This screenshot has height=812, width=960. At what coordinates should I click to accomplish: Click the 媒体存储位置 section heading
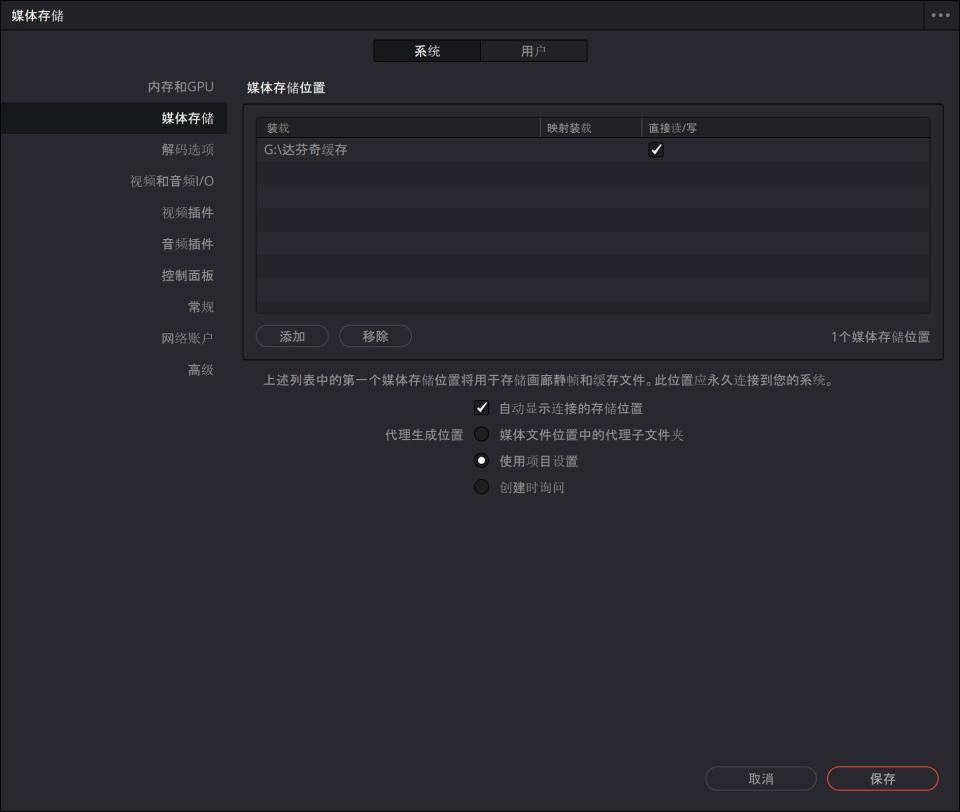click(x=286, y=88)
